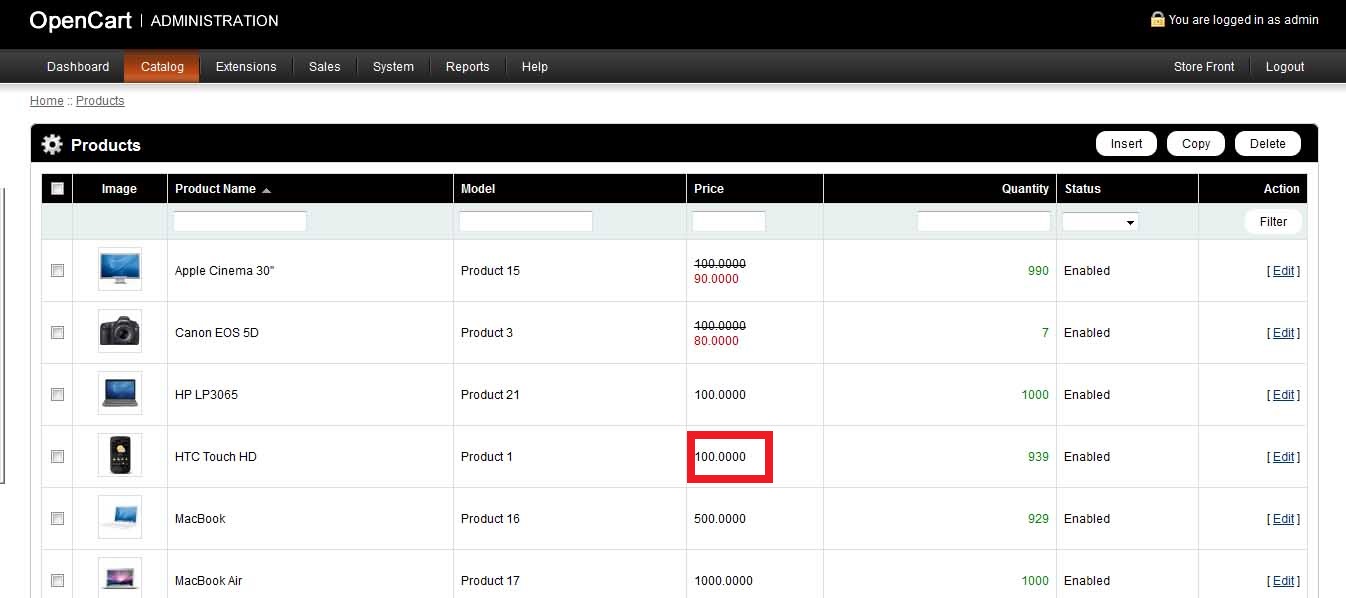Image resolution: width=1346 pixels, height=598 pixels.
Task: Click the Product Name sort arrow
Action: click(x=267, y=190)
